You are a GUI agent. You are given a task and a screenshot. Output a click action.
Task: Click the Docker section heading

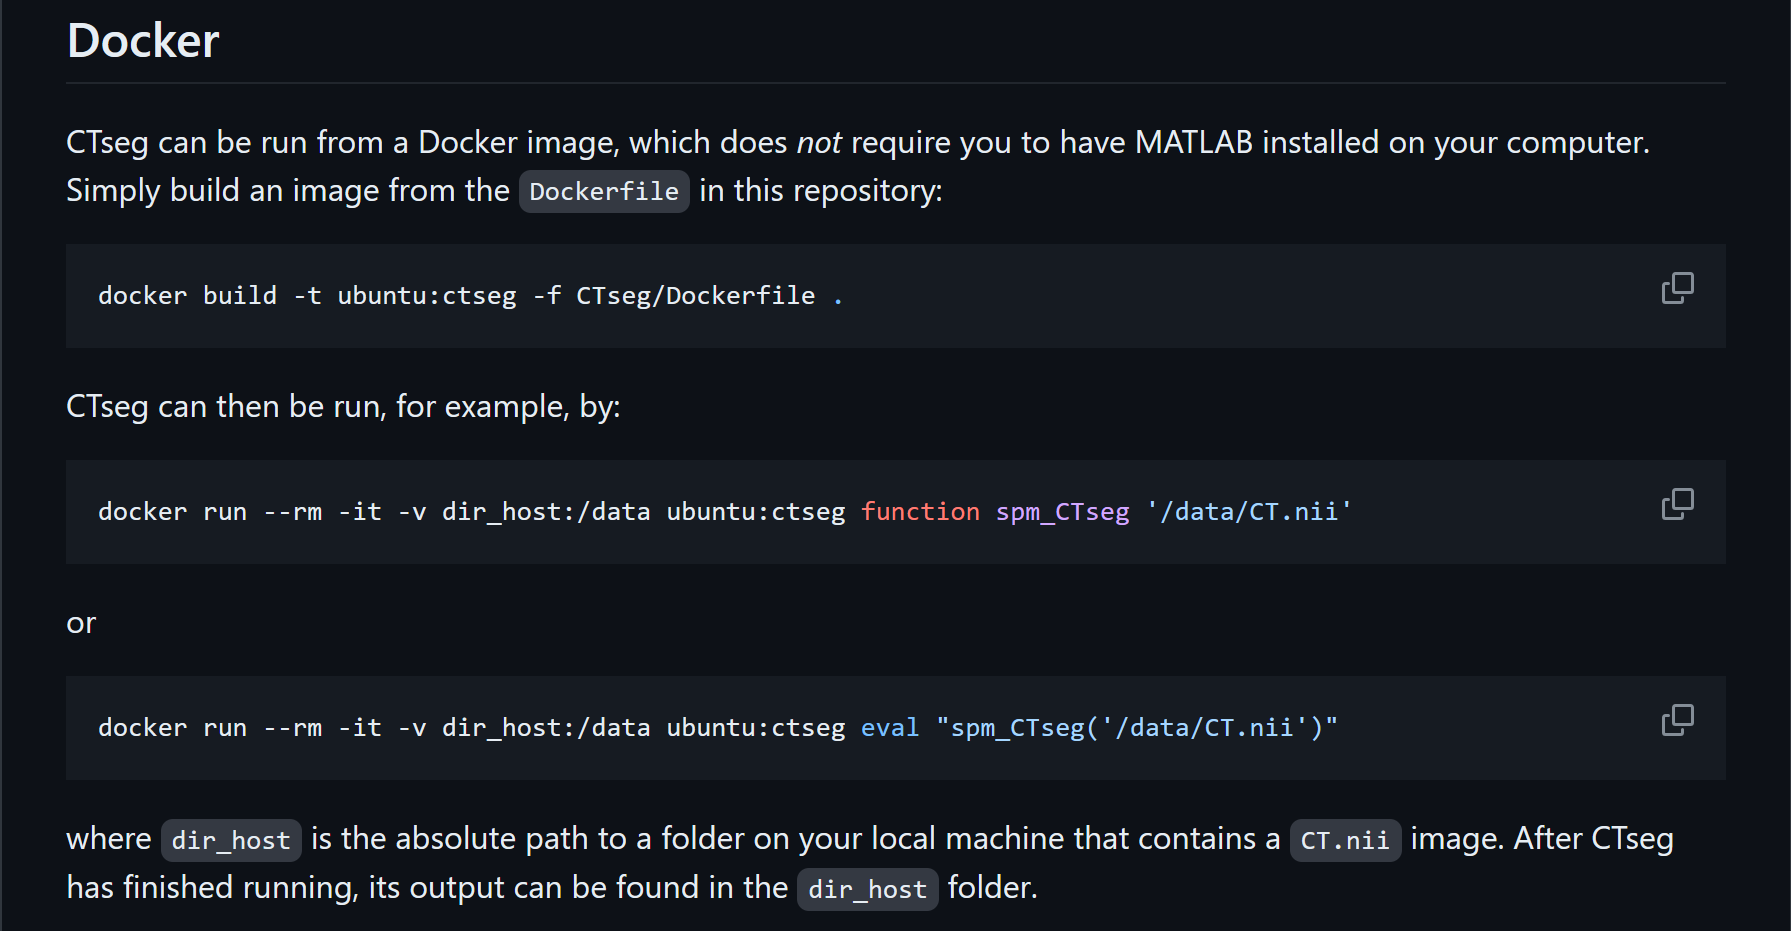(143, 41)
